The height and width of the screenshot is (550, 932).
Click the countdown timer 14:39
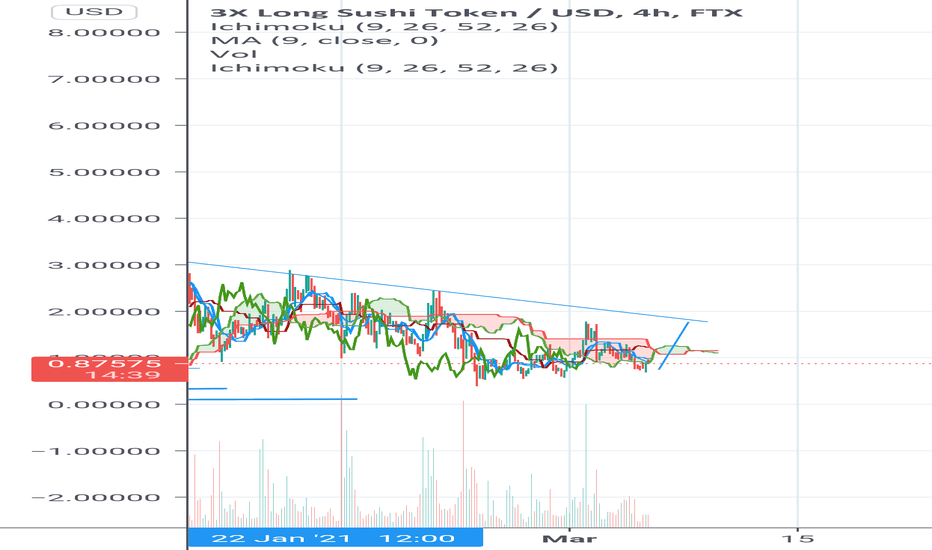point(122,375)
